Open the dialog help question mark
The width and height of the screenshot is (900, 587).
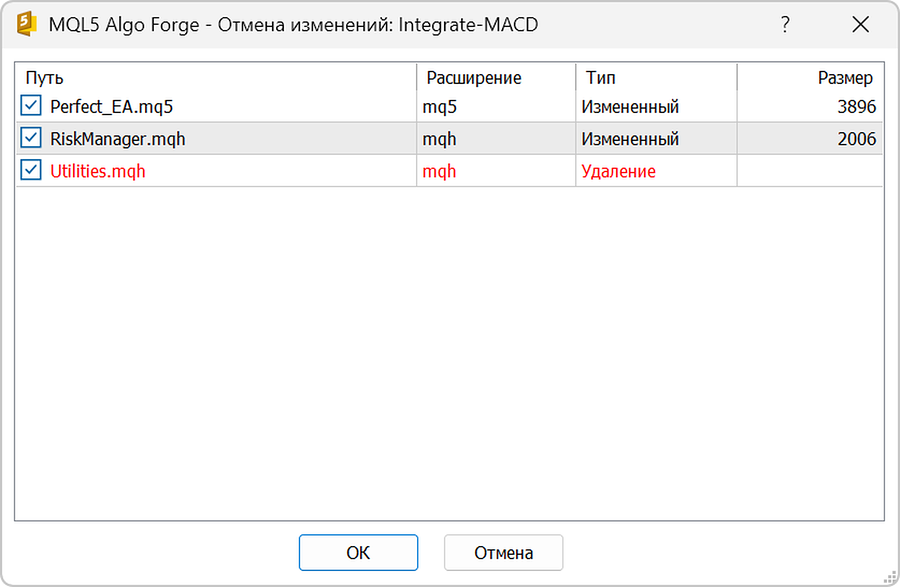(x=785, y=24)
